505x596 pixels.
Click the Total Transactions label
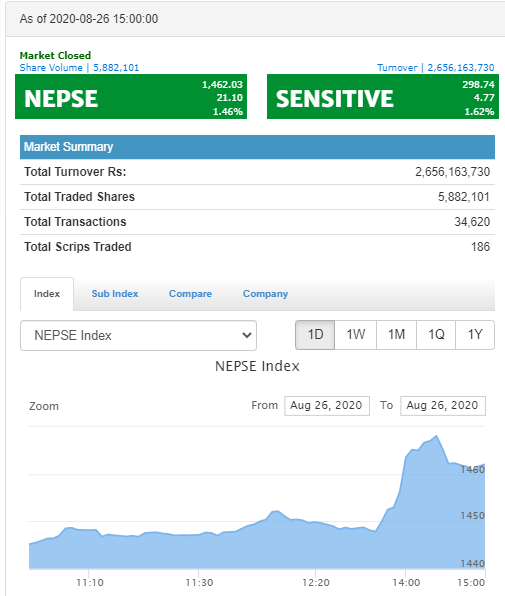coord(75,222)
